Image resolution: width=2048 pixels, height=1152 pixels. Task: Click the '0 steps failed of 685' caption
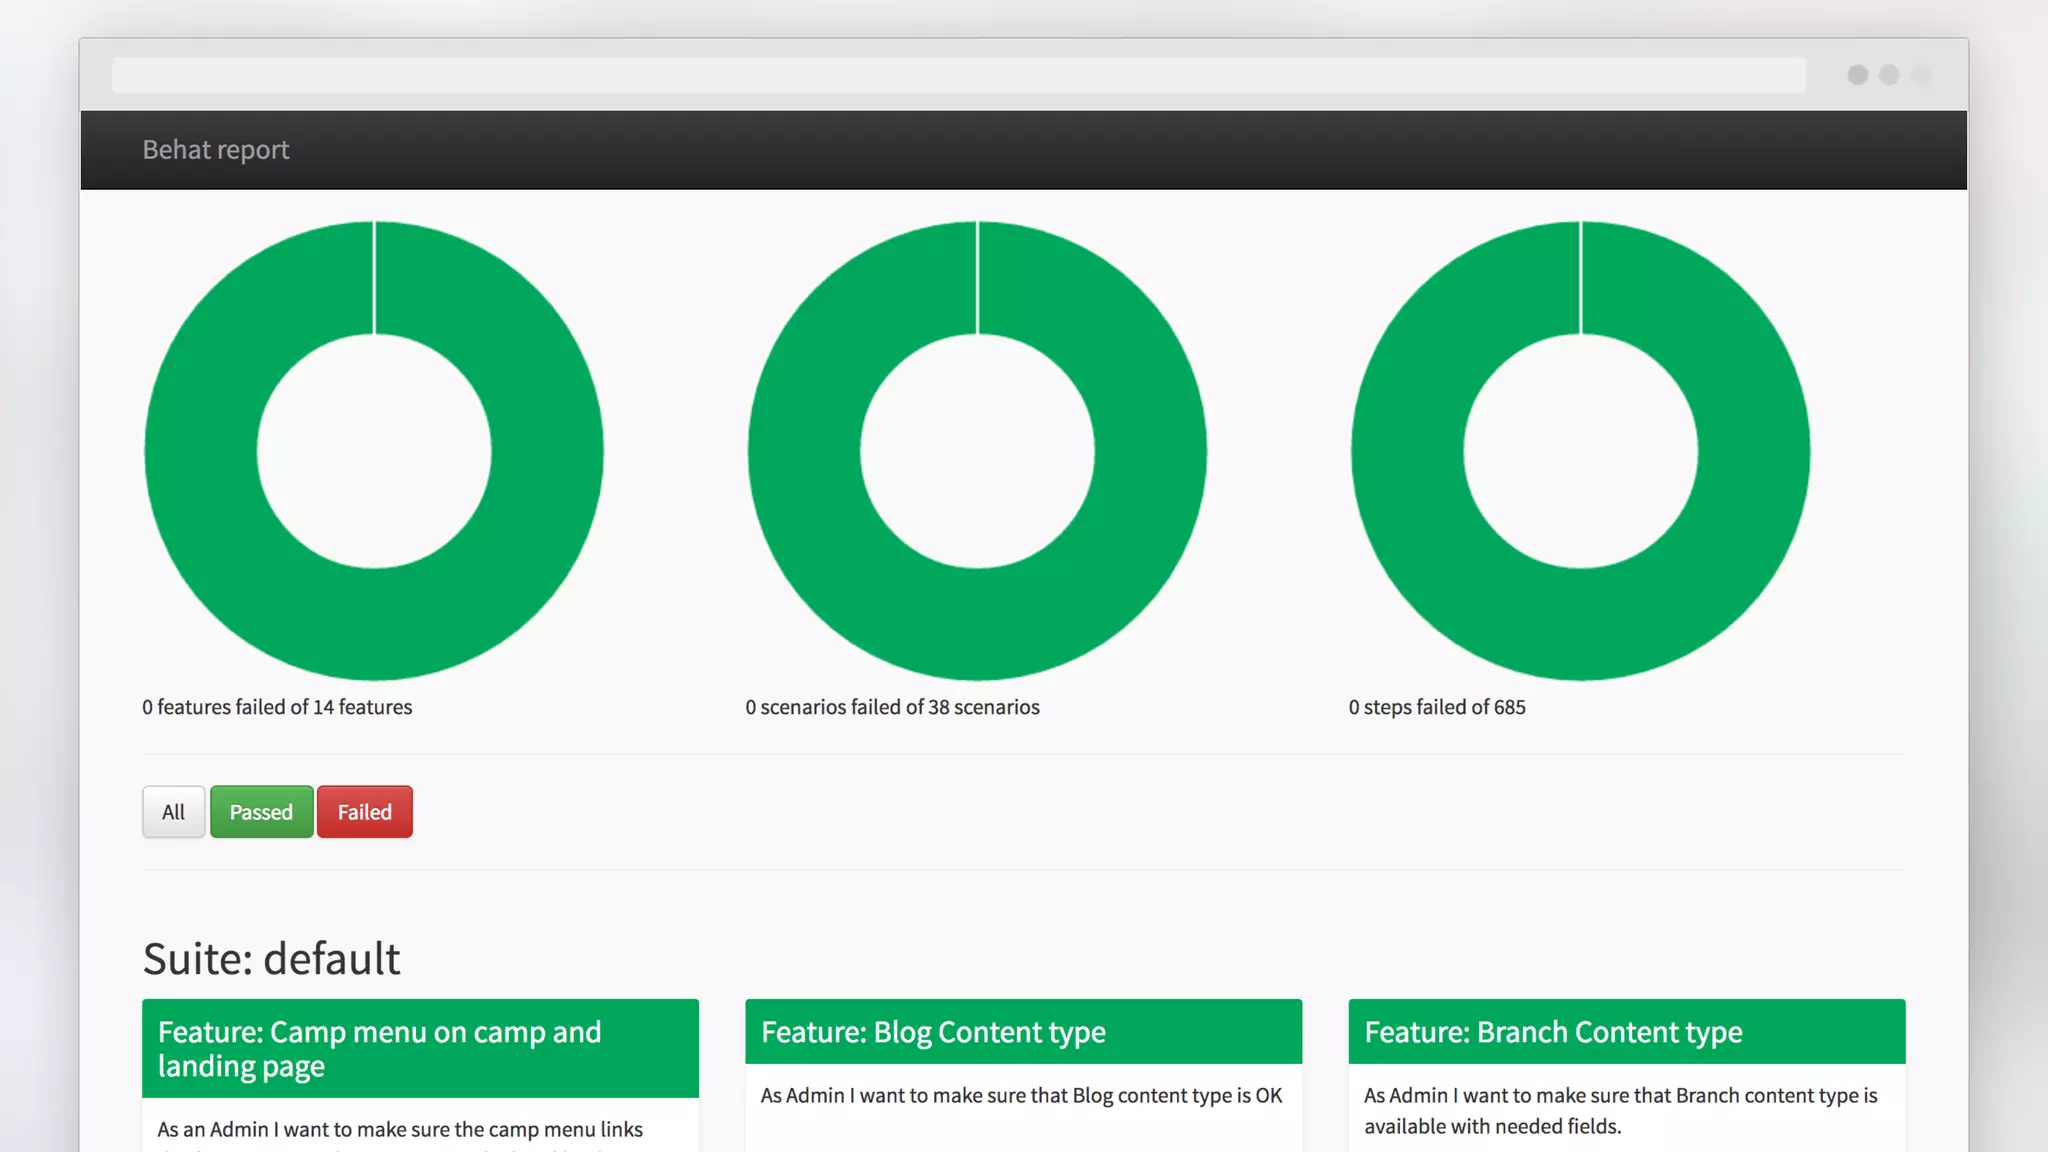(1436, 707)
